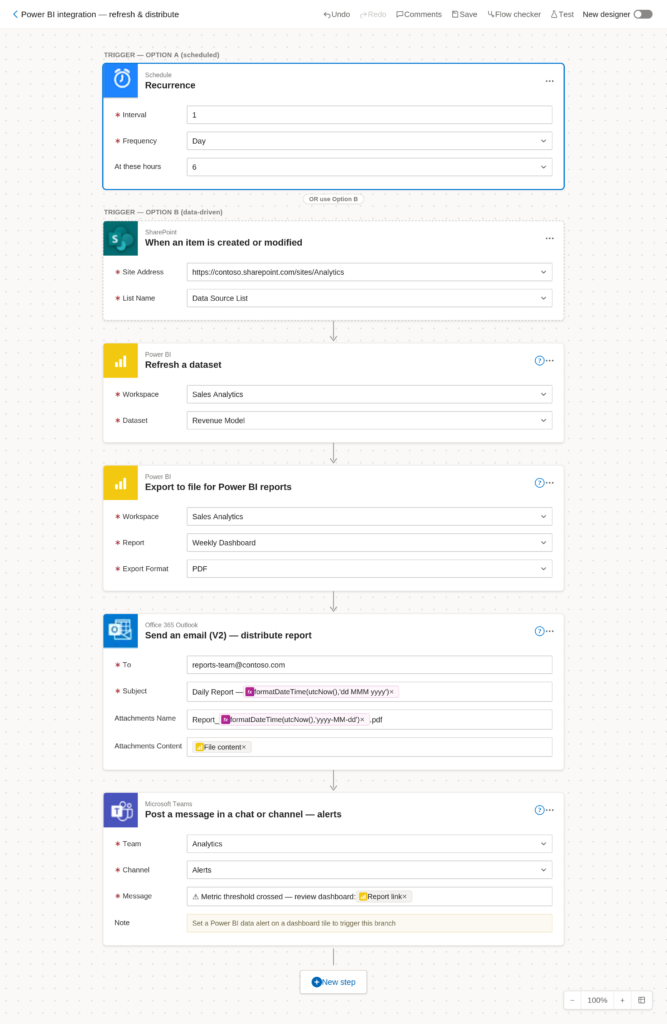
Task: Click 'Send an email (V2) — distribute report' title
Action: tap(228, 635)
